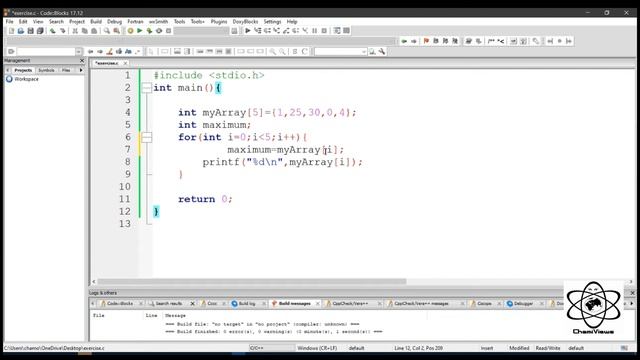This screenshot has width=640, height=360.
Task: Click the 'Read/Write' status bar entry
Action: pyautogui.click(x=548, y=348)
